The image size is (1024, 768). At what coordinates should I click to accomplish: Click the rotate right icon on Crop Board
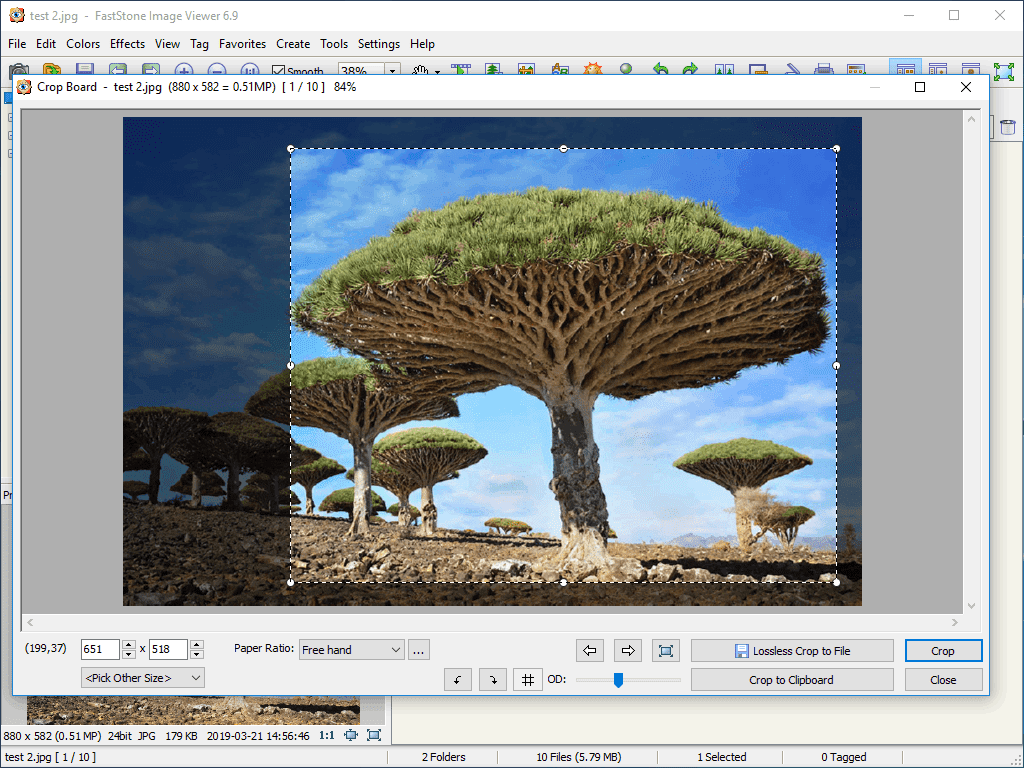(x=492, y=679)
